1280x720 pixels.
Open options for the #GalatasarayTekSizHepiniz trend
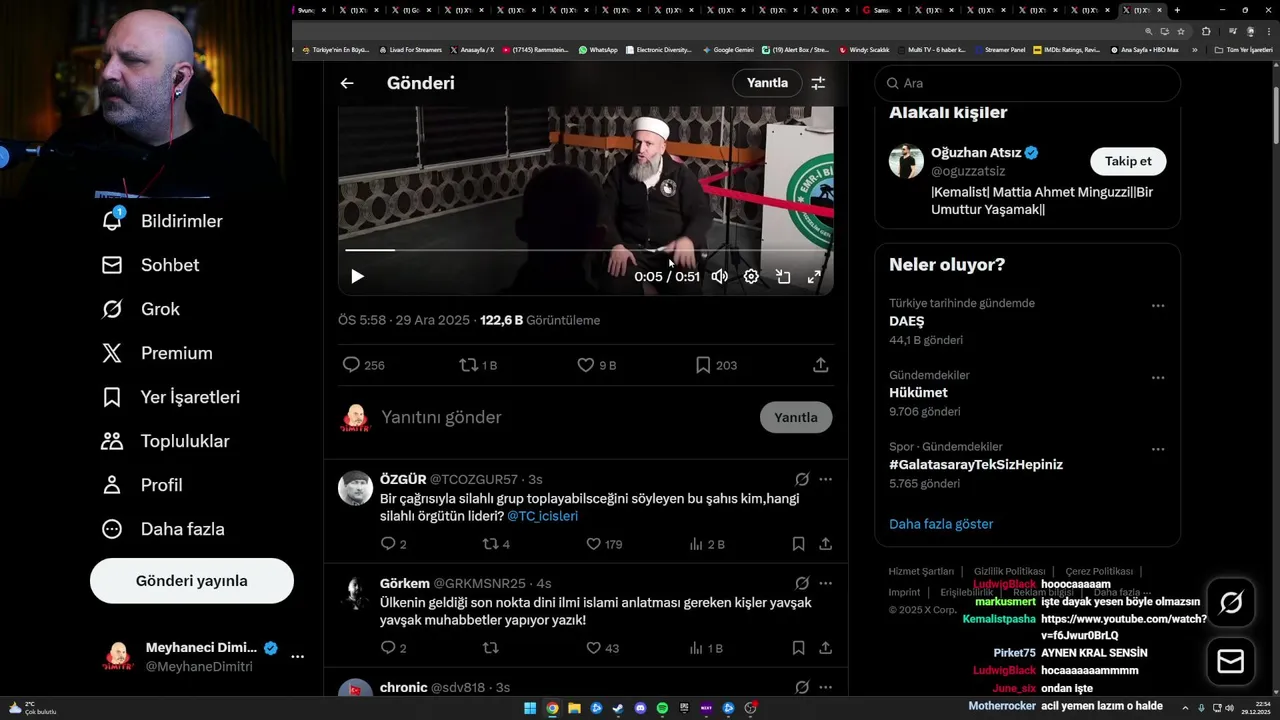[1158, 449]
